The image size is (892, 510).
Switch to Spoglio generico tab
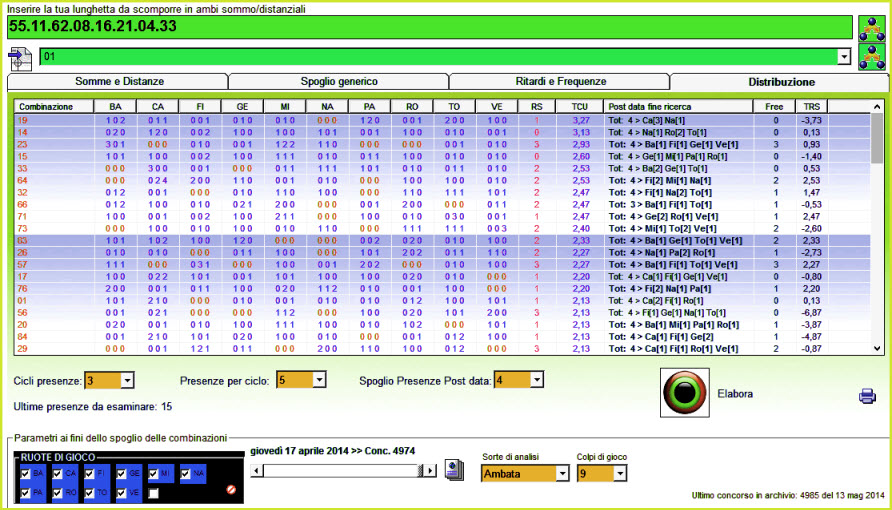coord(339,82)
